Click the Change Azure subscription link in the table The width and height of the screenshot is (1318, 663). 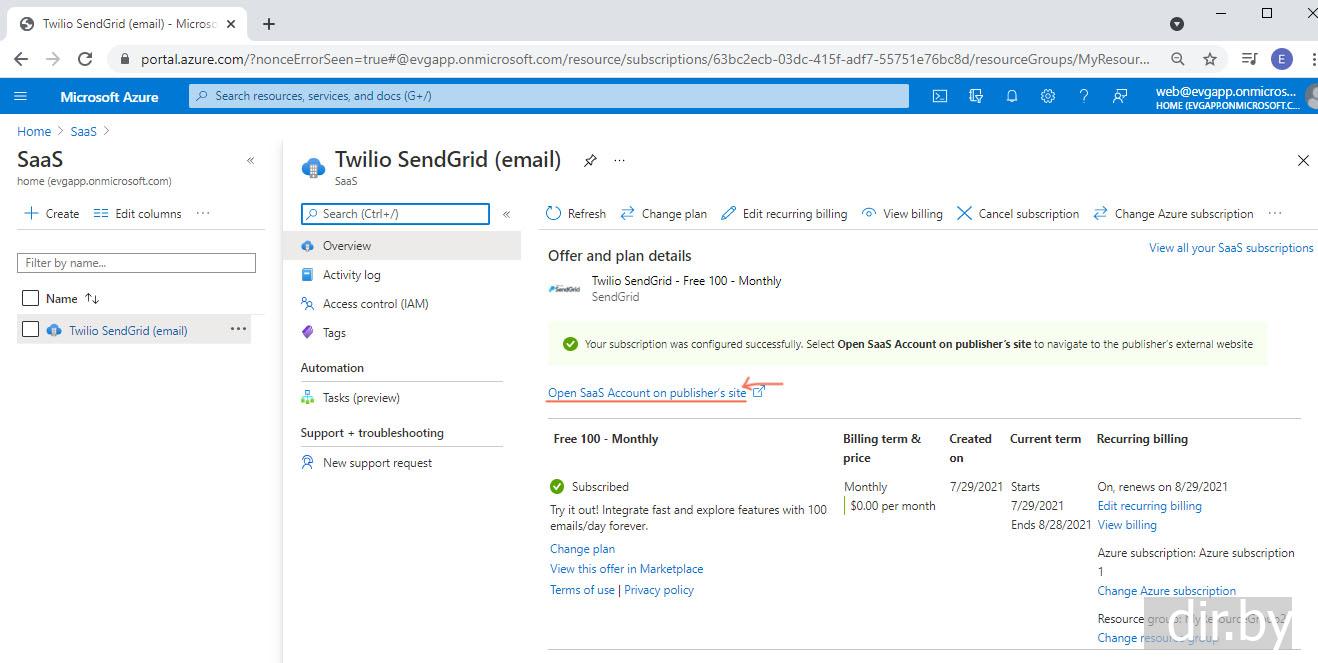pos(1167,591)
